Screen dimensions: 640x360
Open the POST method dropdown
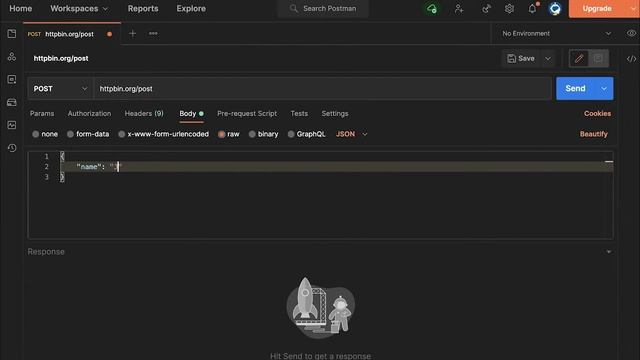click(x=60, y=89)
